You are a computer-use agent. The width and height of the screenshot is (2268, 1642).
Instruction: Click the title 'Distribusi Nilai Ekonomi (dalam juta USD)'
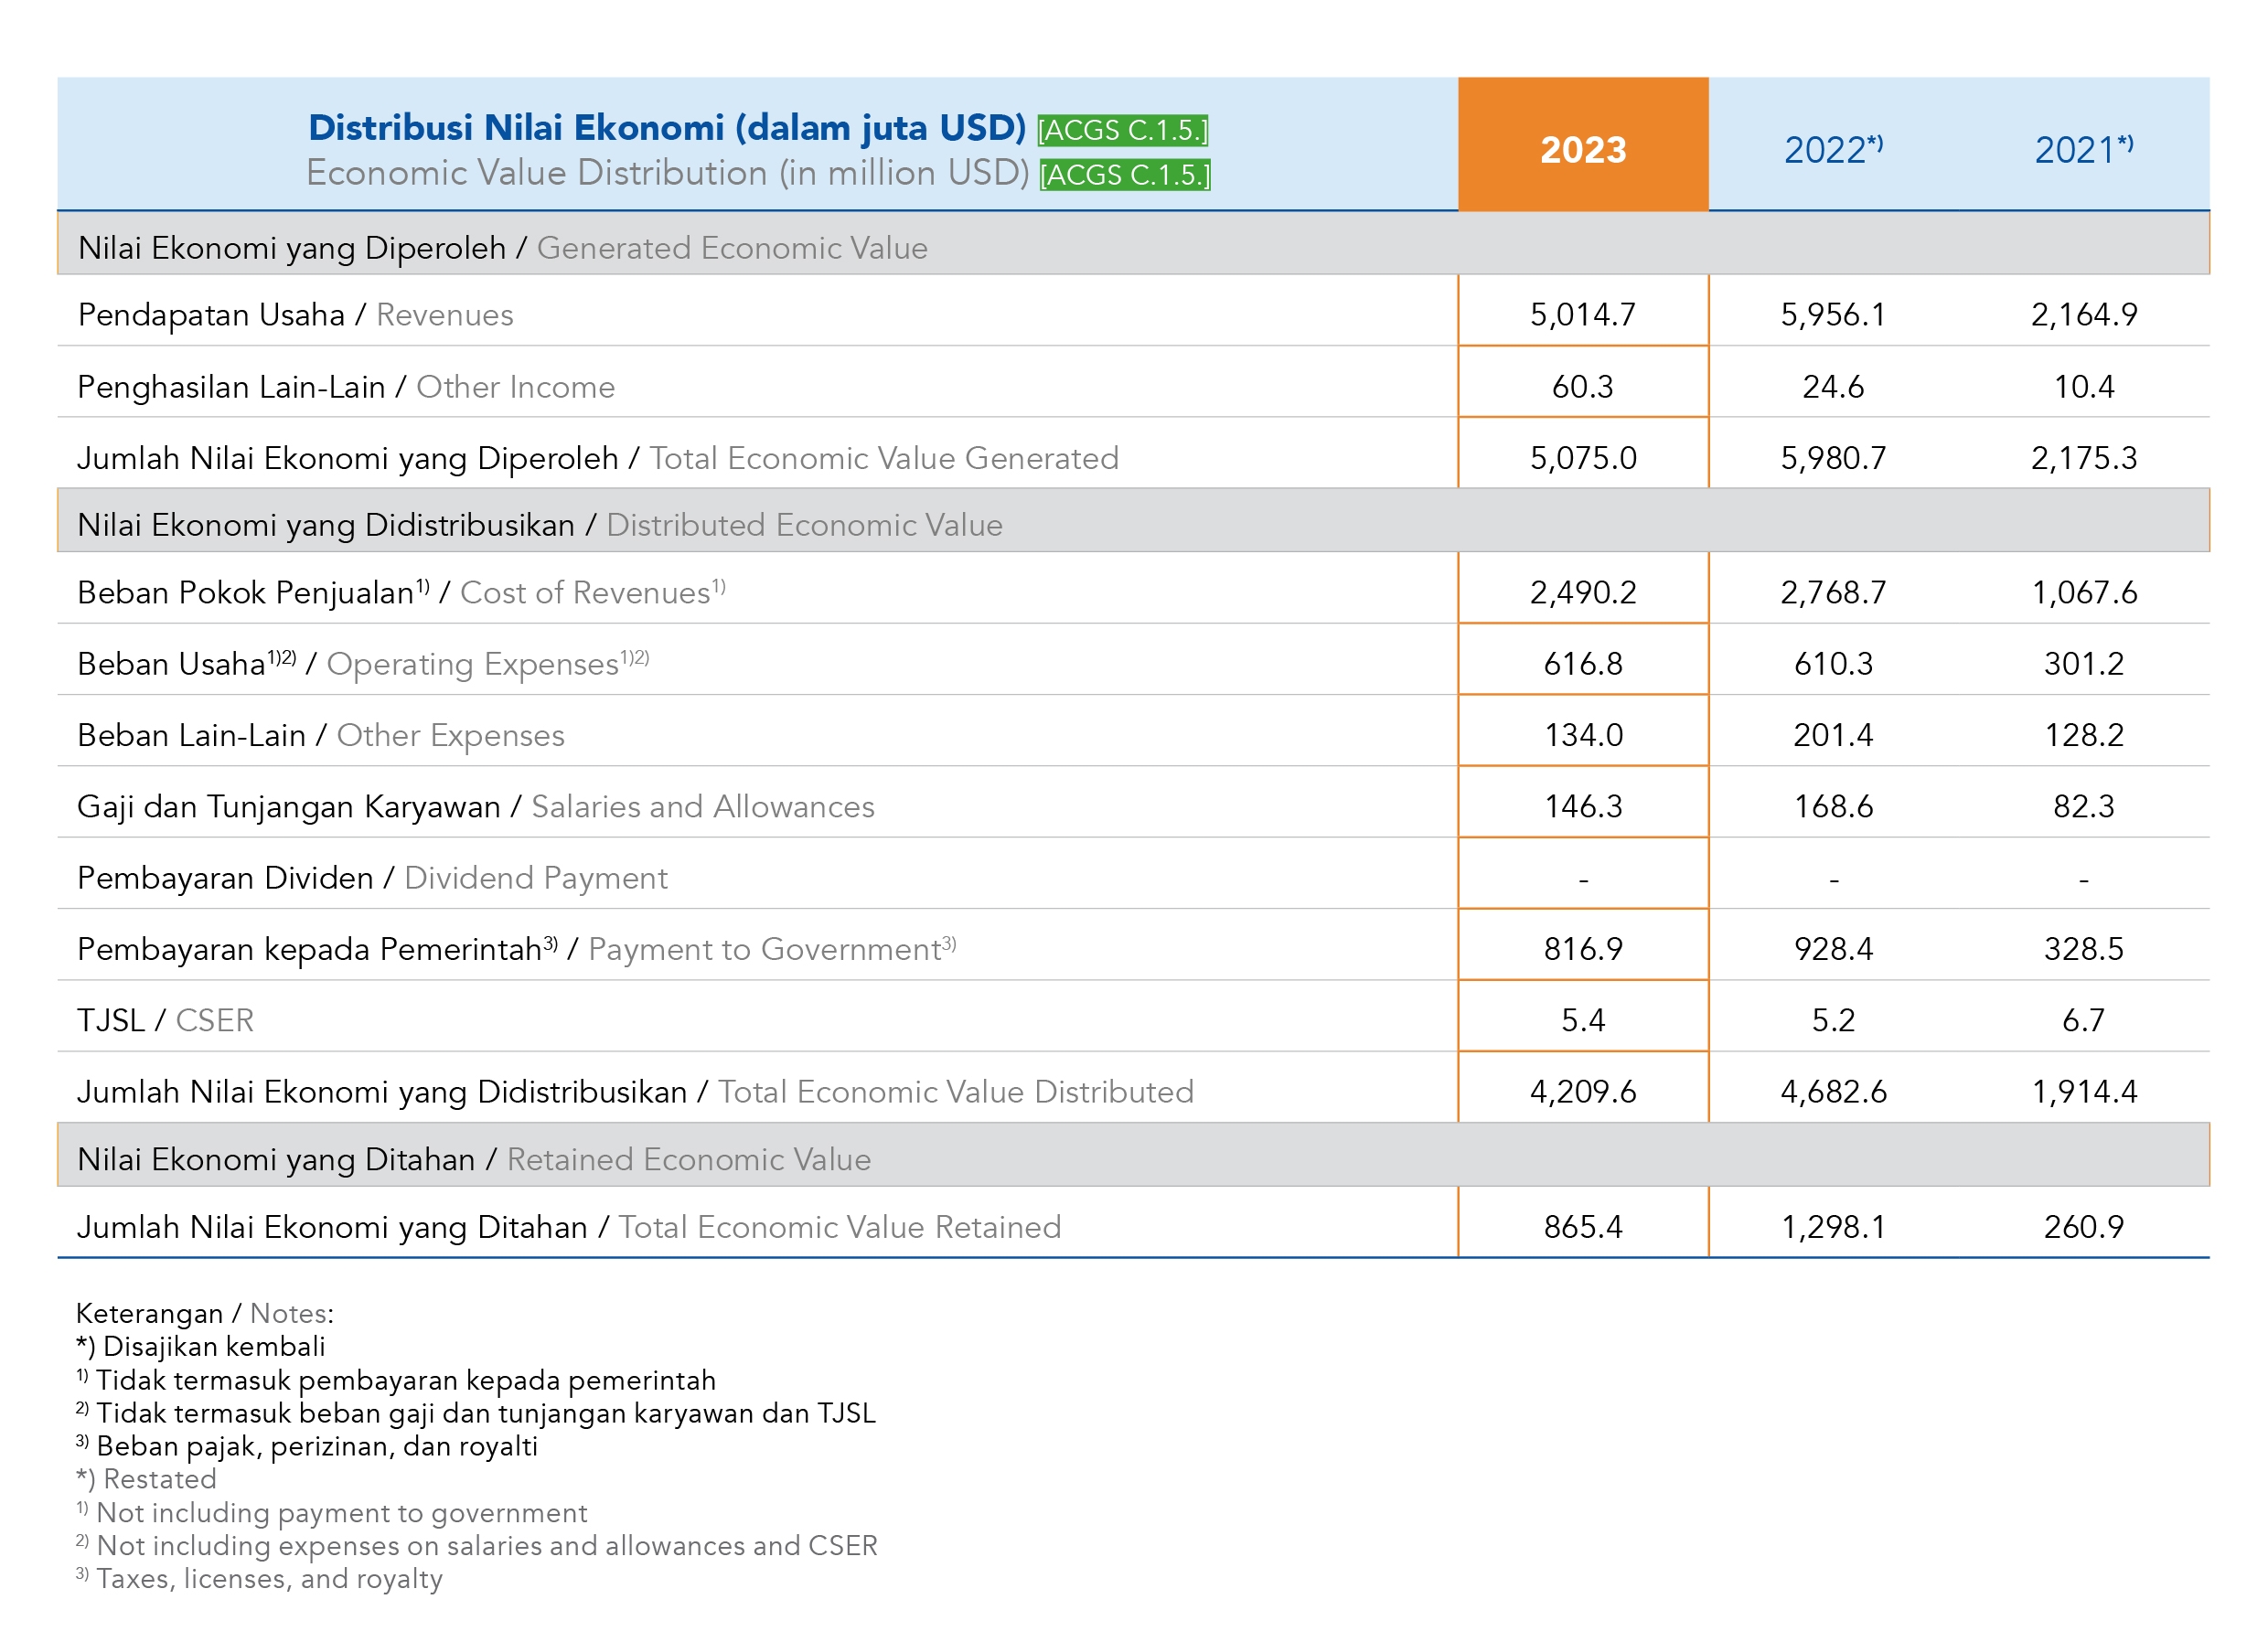667,128
